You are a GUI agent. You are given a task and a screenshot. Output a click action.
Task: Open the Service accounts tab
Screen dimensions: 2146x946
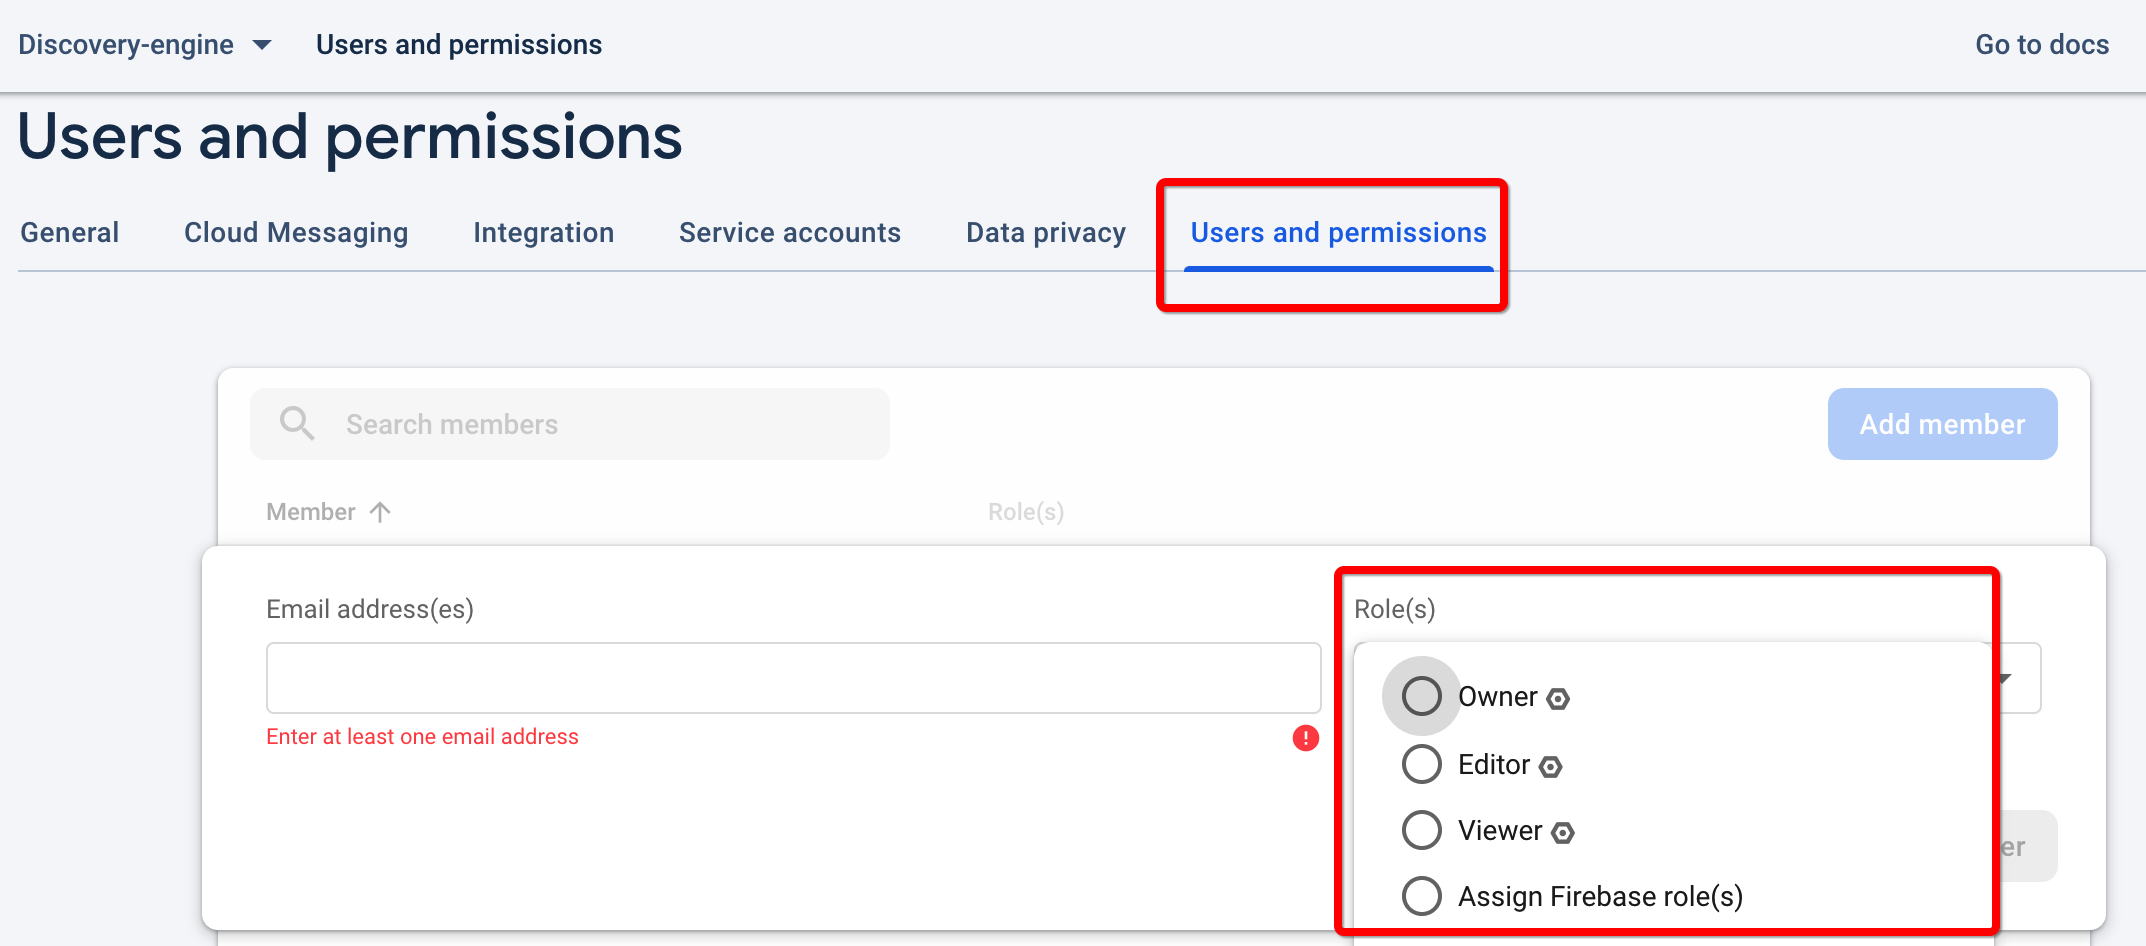pyautogui.click(x=789, y=233)
